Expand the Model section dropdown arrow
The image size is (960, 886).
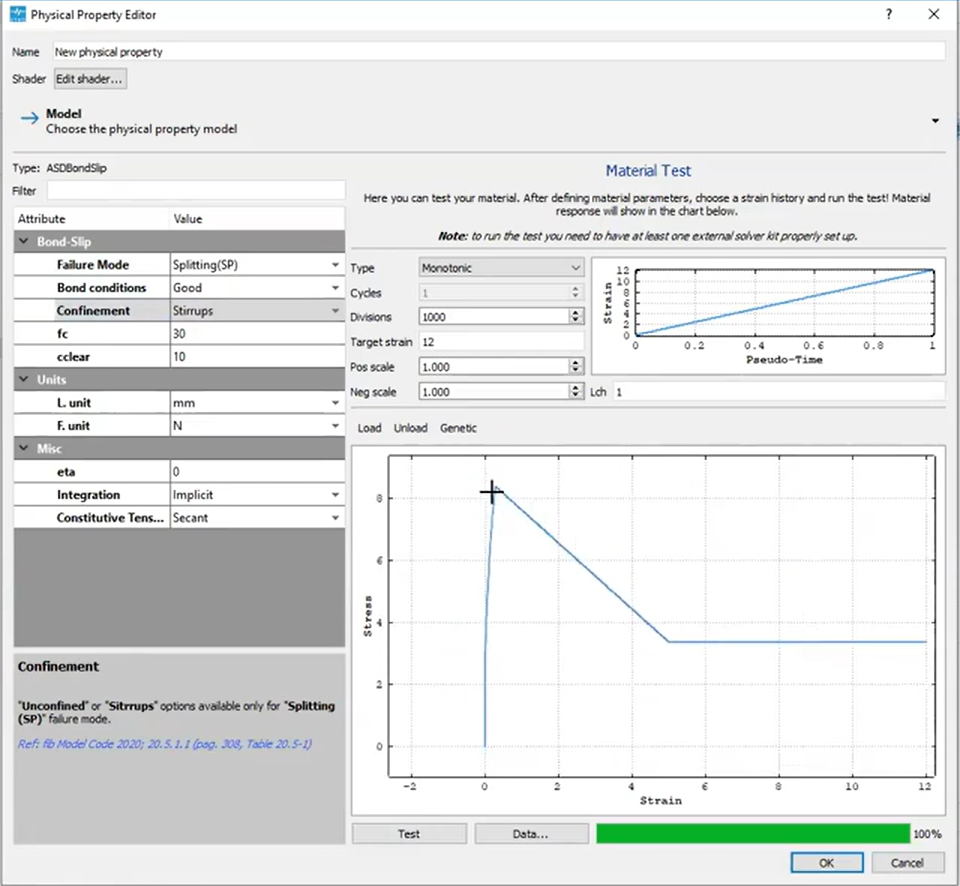935,121
